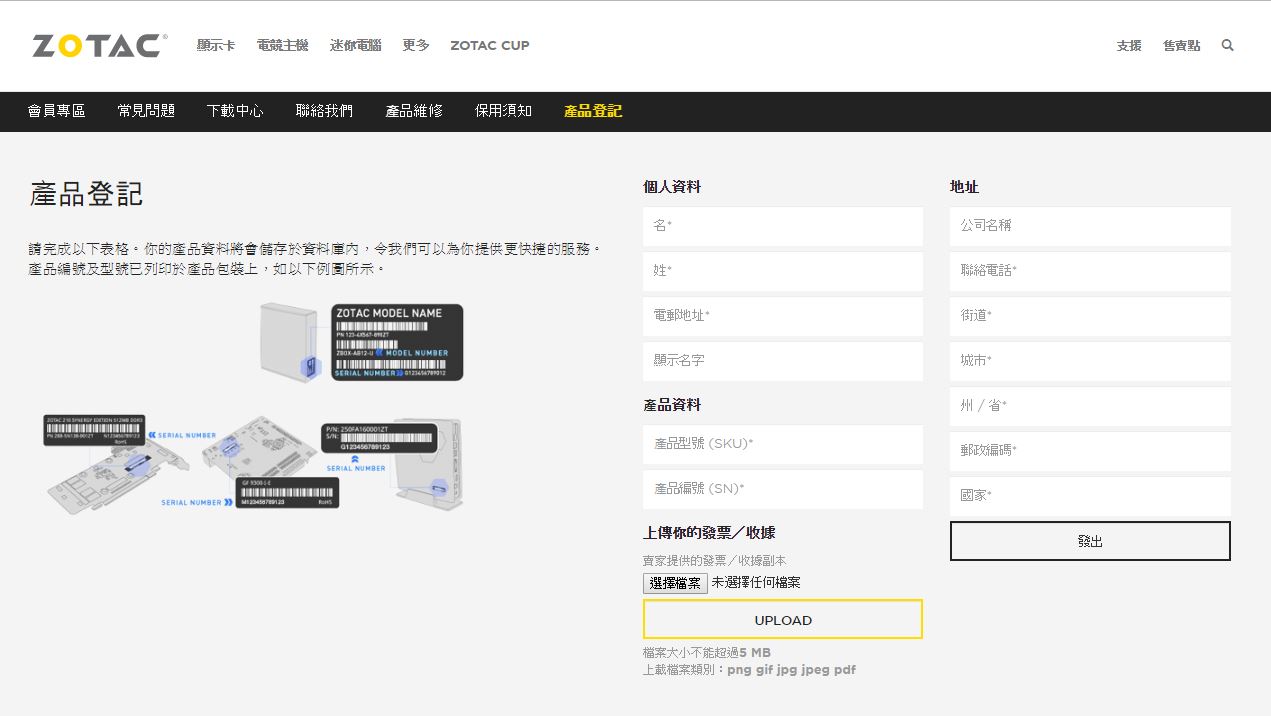Image resolution: width=1271 pixels, height=716 pixels.
Task: Focus the 姓 last name field
Action: point(783,271)
